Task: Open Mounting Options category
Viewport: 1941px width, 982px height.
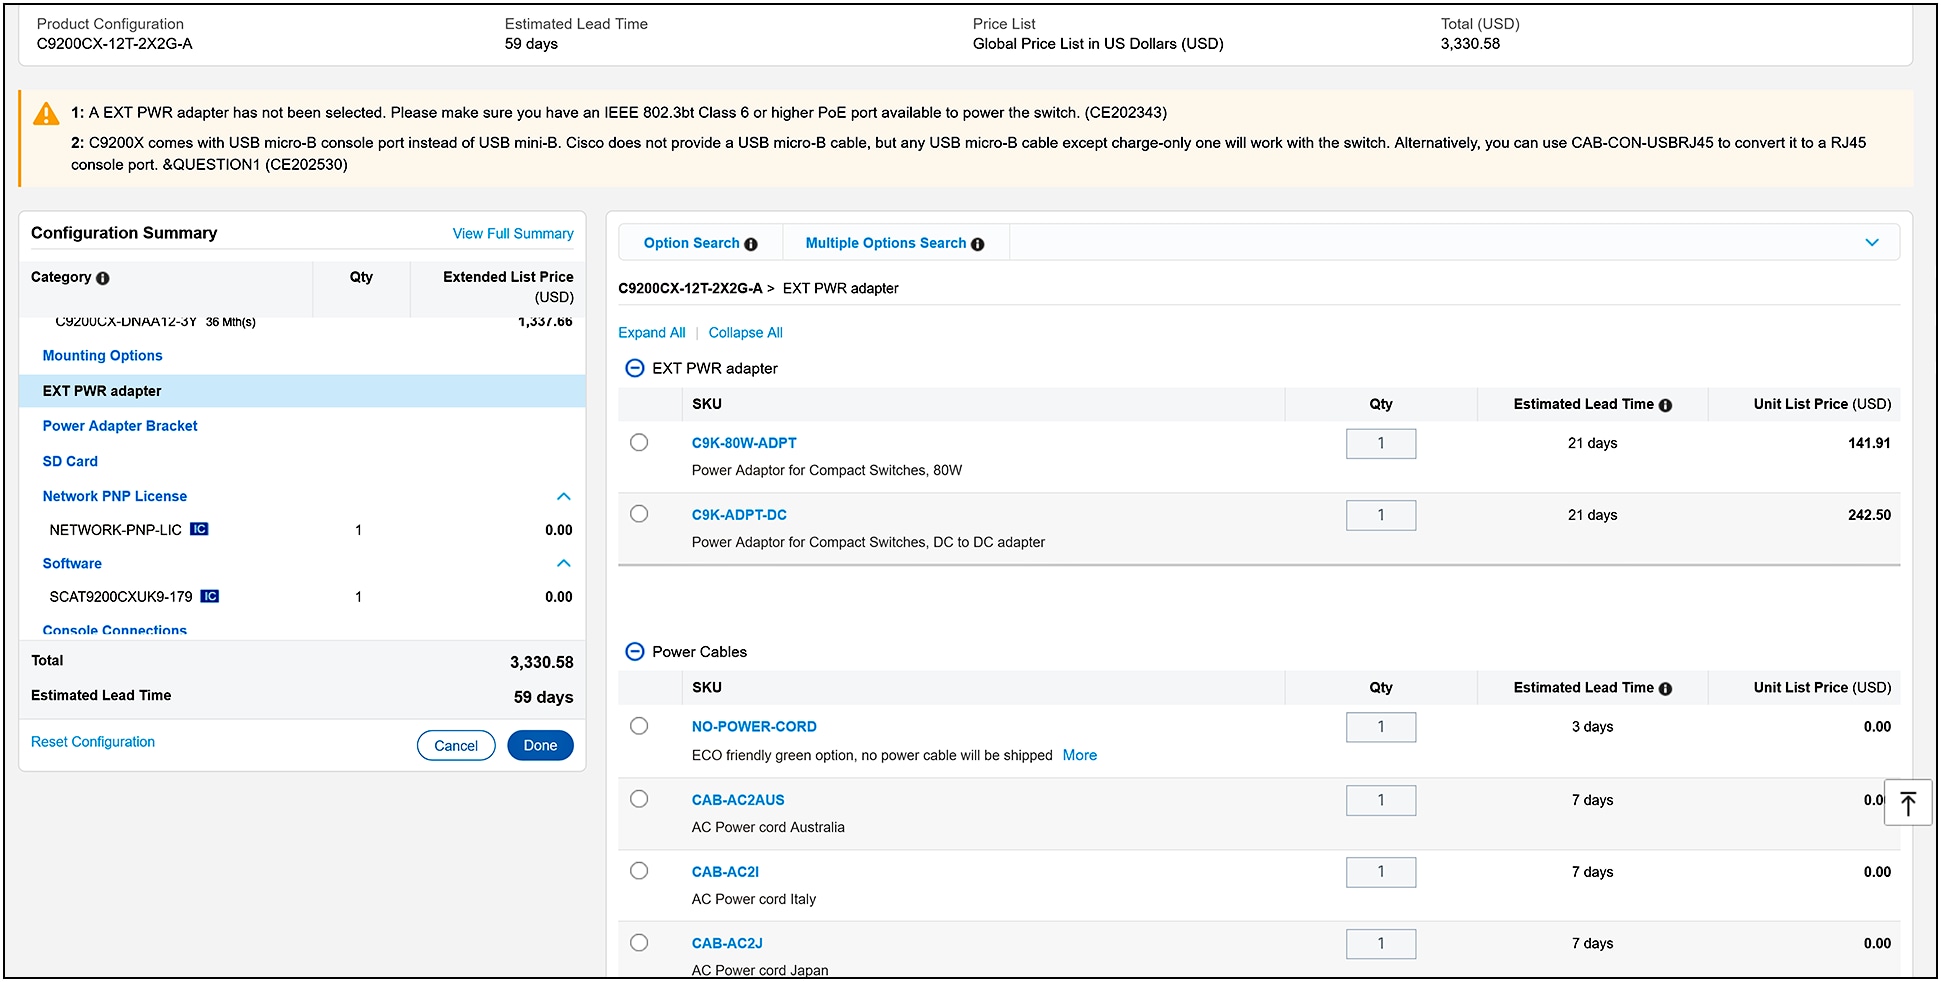Action: [102, 355]
